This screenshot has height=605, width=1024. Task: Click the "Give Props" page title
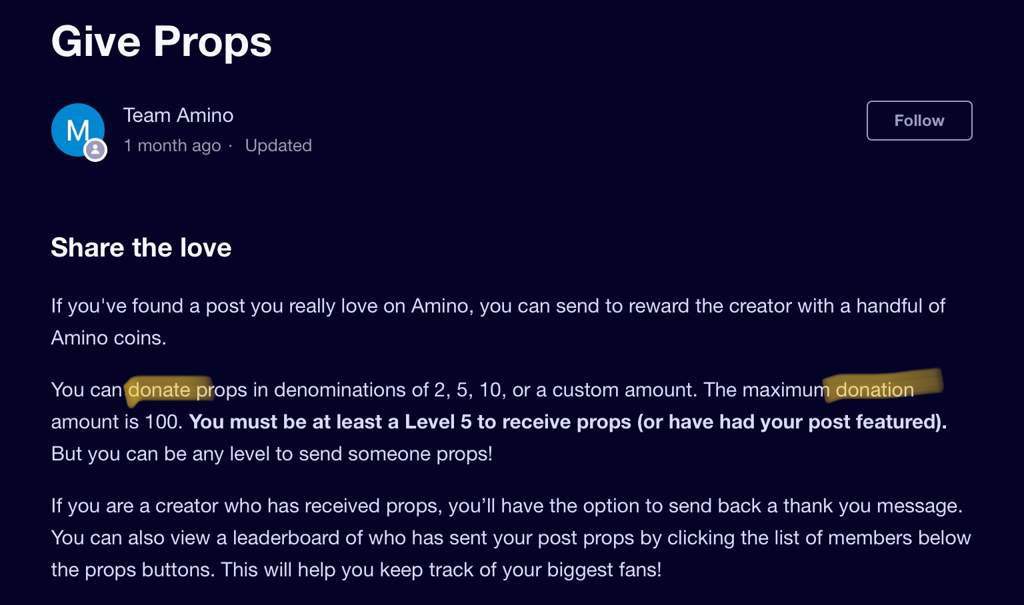(161, 42)
